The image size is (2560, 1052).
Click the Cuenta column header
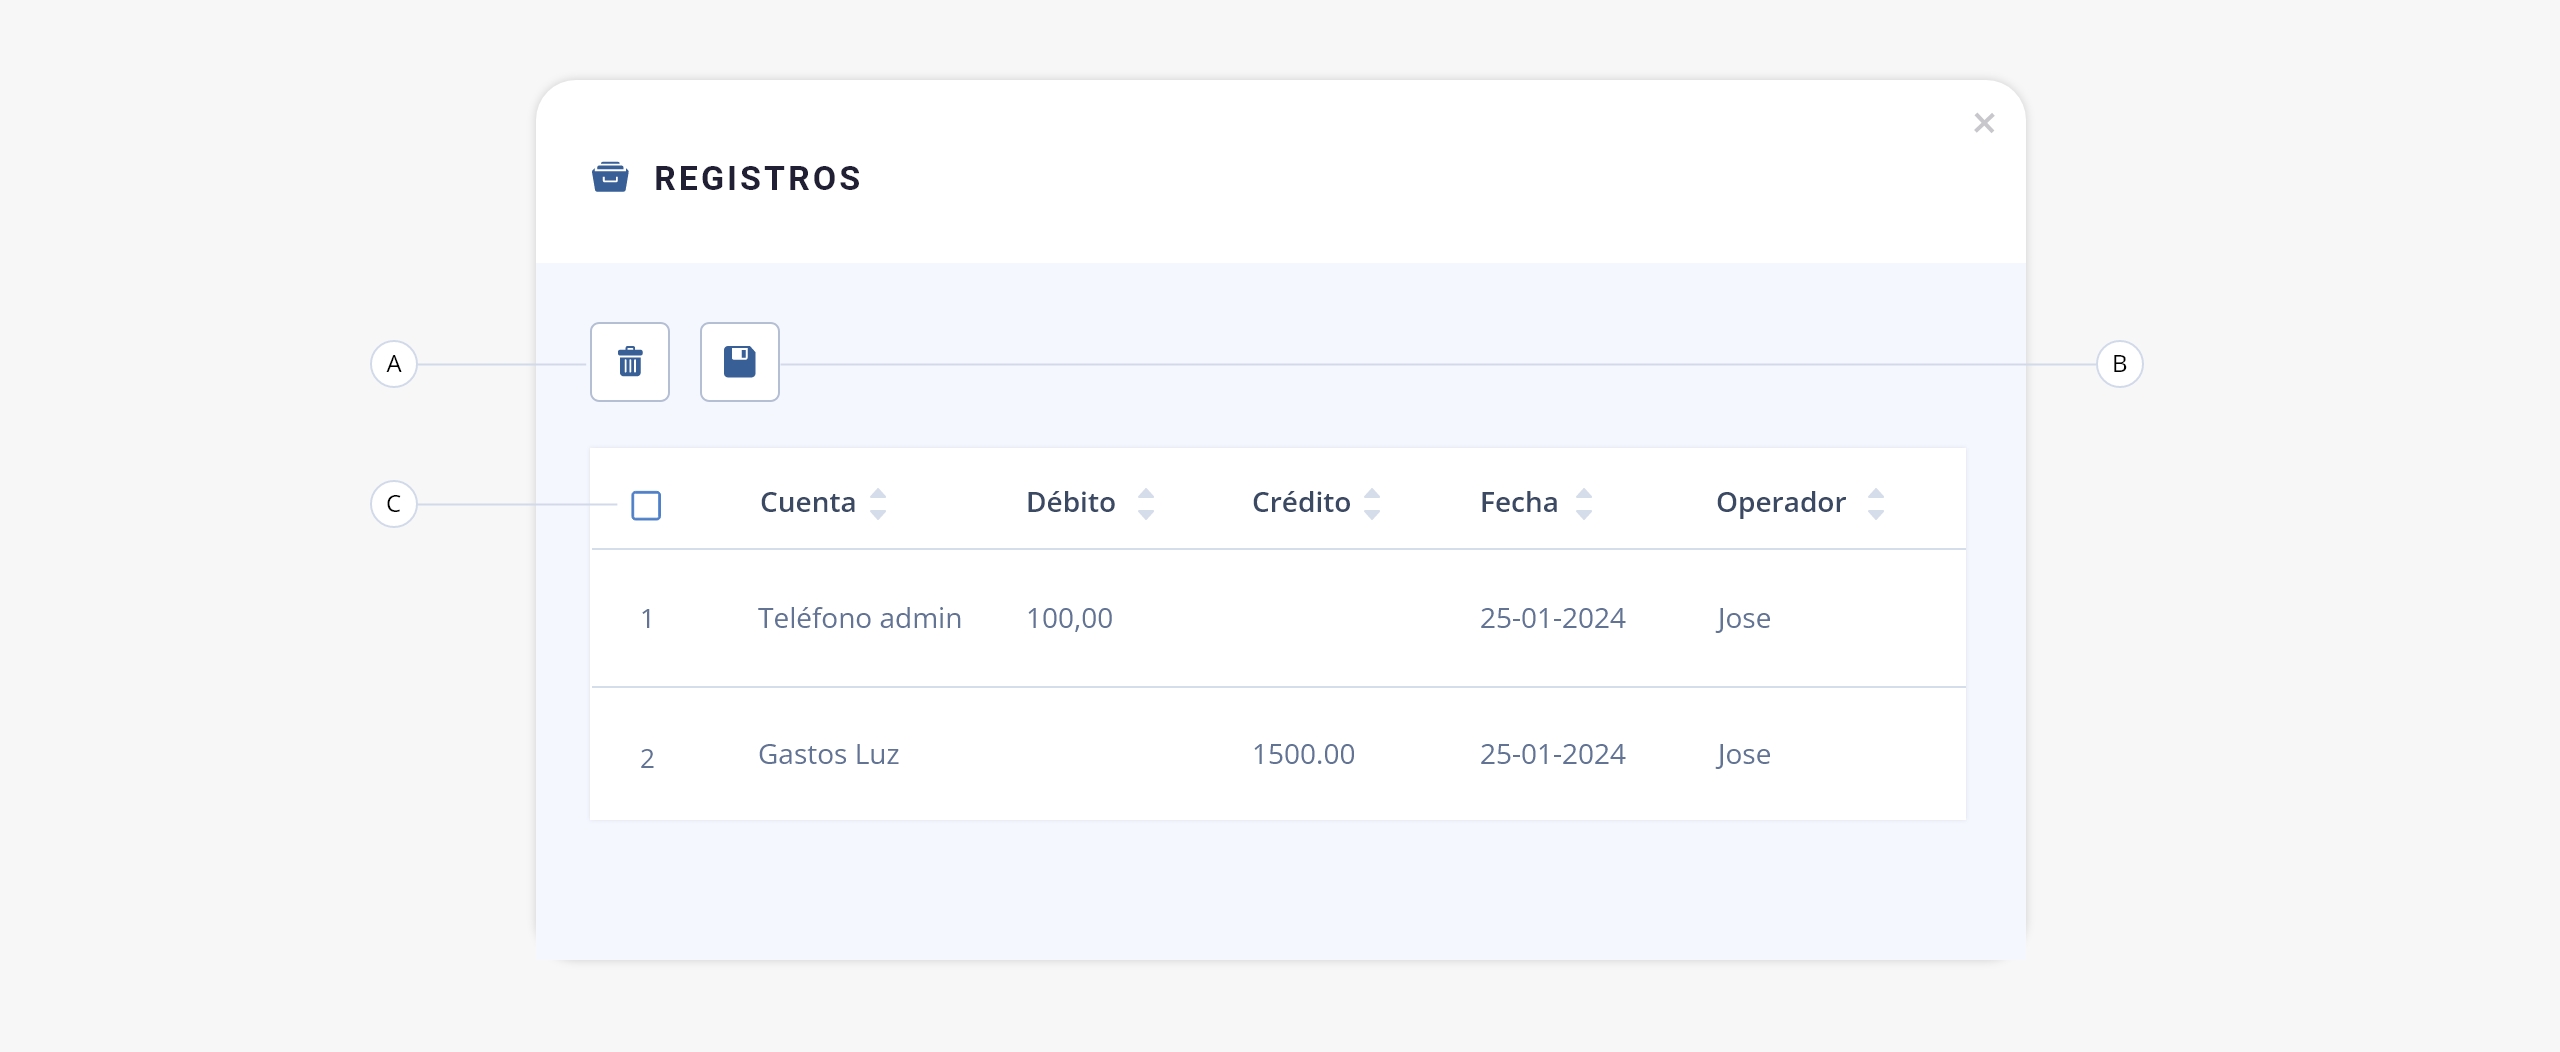tap(808, 502)
